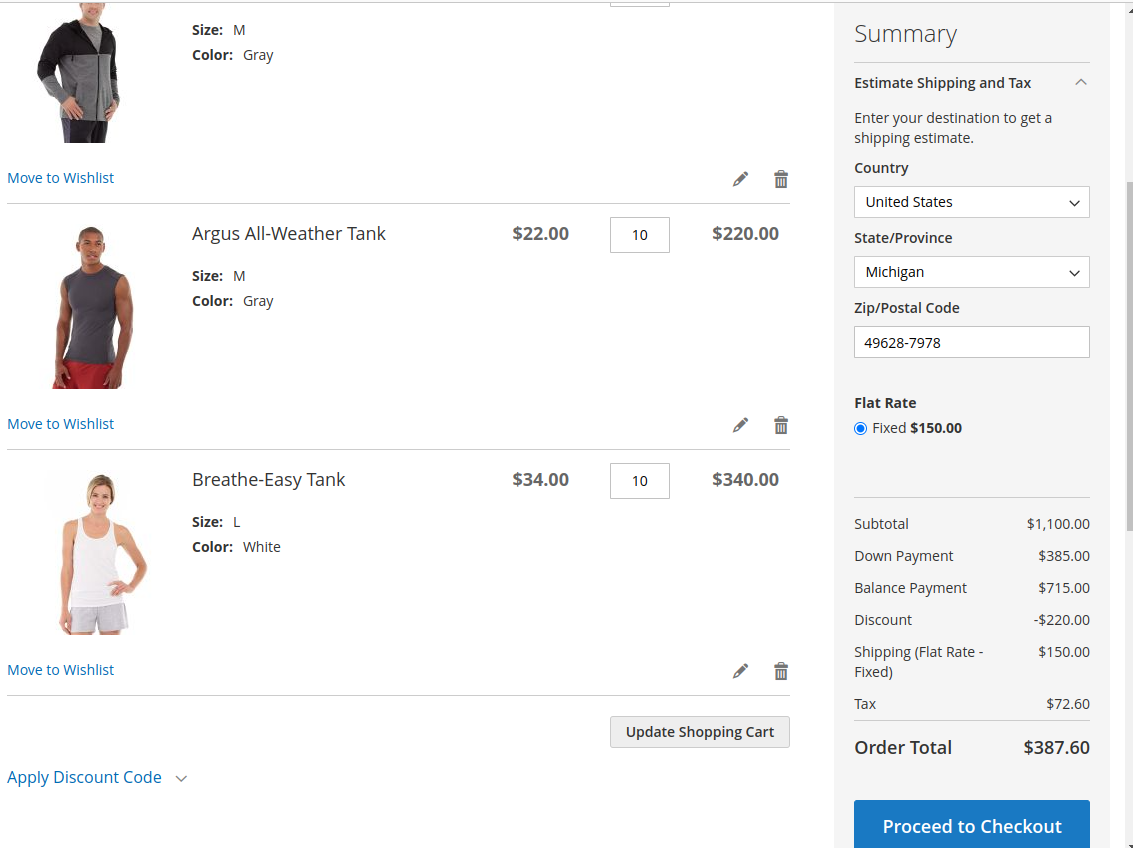Move Breathe-Easy Tank to wishlist
The height and width of the screenshot is (848, 1133).
61,670
